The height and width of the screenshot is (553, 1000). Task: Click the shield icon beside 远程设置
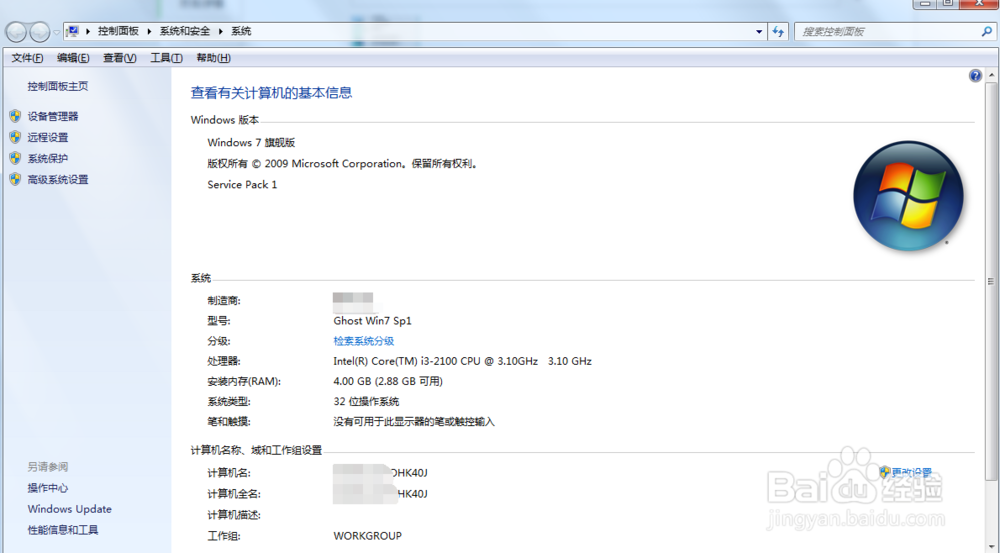point(15,137)
